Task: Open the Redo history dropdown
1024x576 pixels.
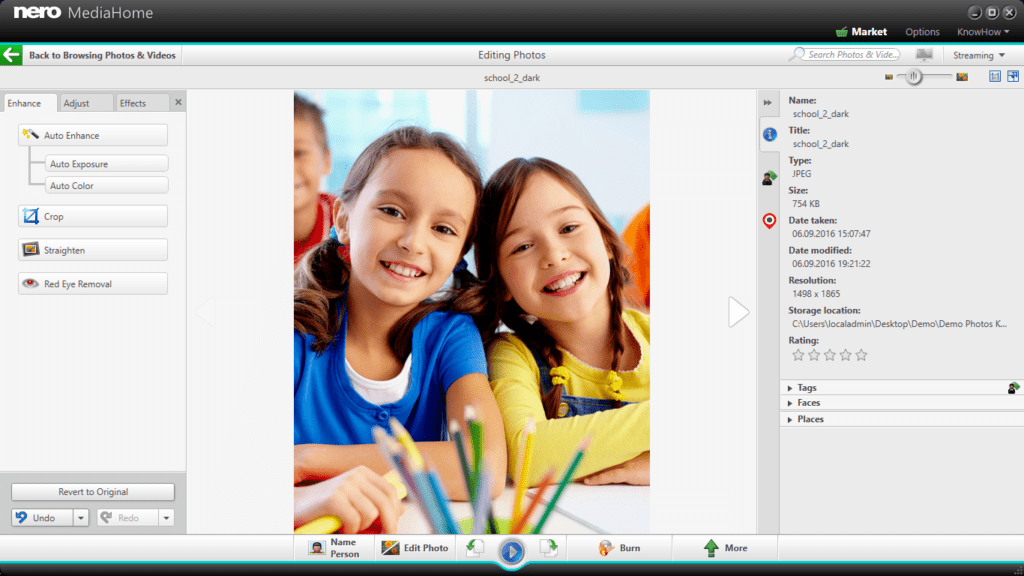Action: (167, 518)
